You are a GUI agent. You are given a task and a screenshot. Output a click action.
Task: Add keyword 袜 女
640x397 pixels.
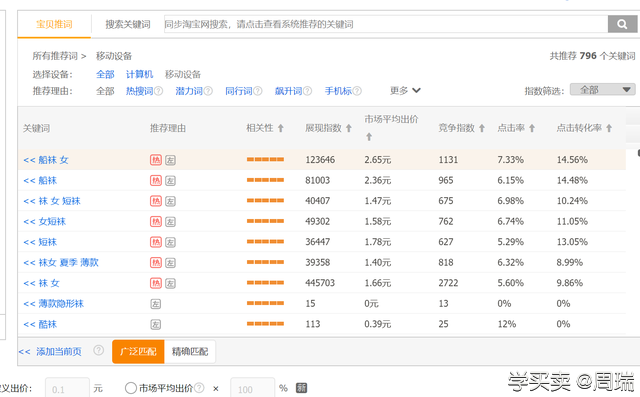(42, 283)
